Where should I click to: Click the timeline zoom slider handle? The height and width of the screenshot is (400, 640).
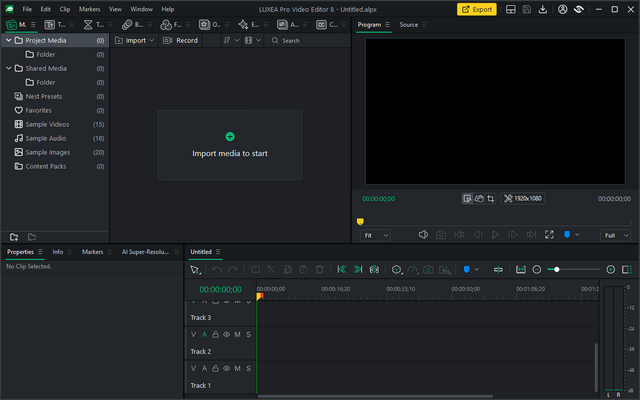(556, 269)
